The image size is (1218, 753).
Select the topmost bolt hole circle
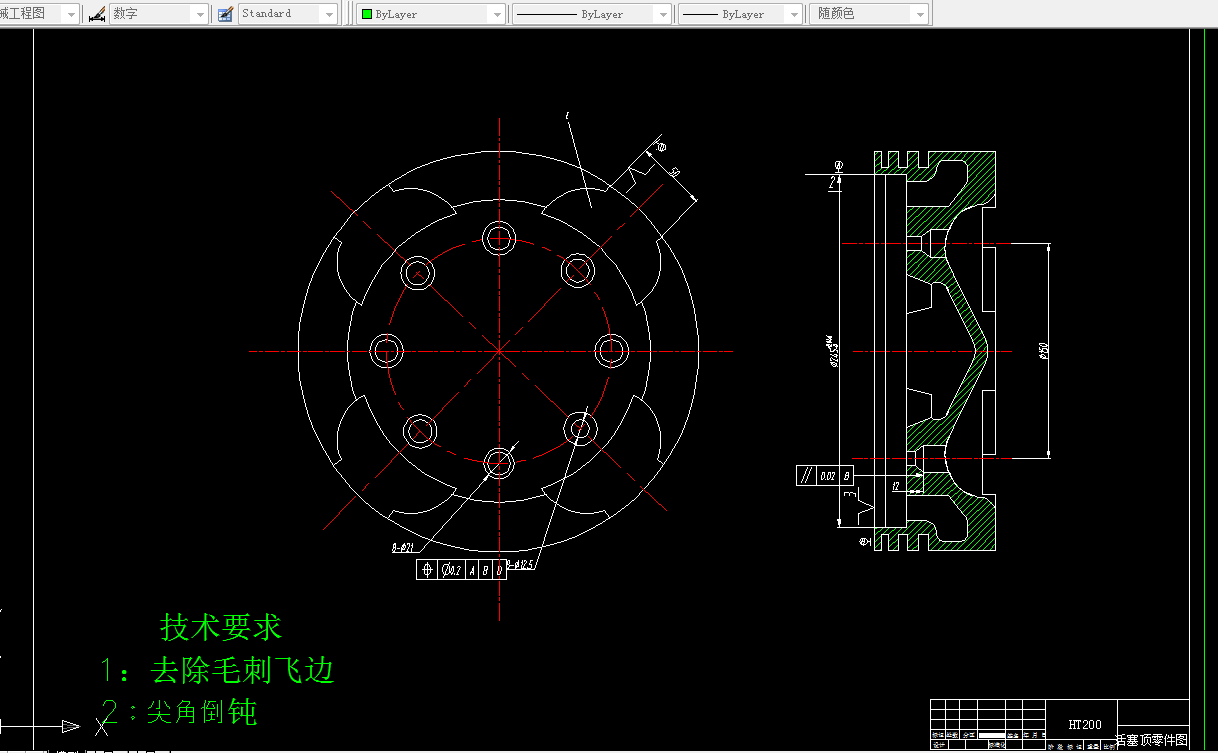(499, 237)
